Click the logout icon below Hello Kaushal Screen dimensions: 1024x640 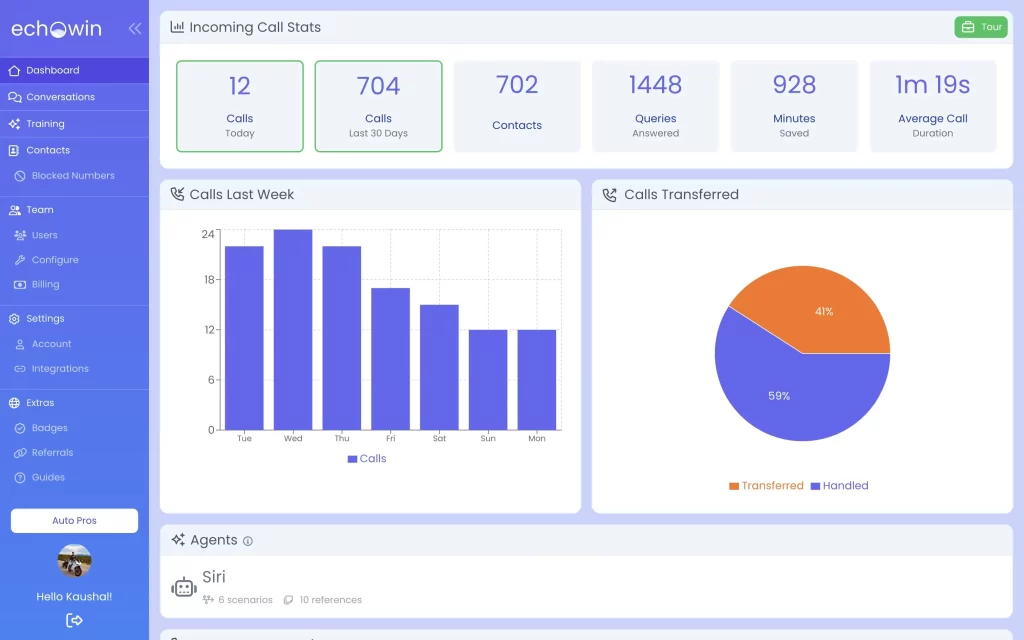tap(74, 620)
